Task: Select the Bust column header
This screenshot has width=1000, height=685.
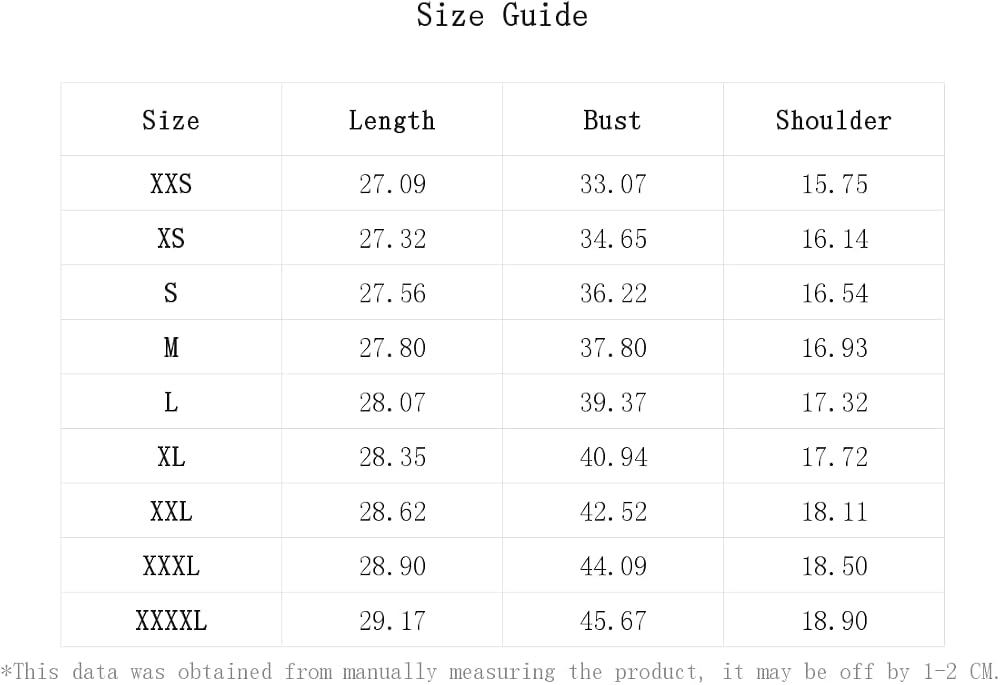Action: point(612,120)
